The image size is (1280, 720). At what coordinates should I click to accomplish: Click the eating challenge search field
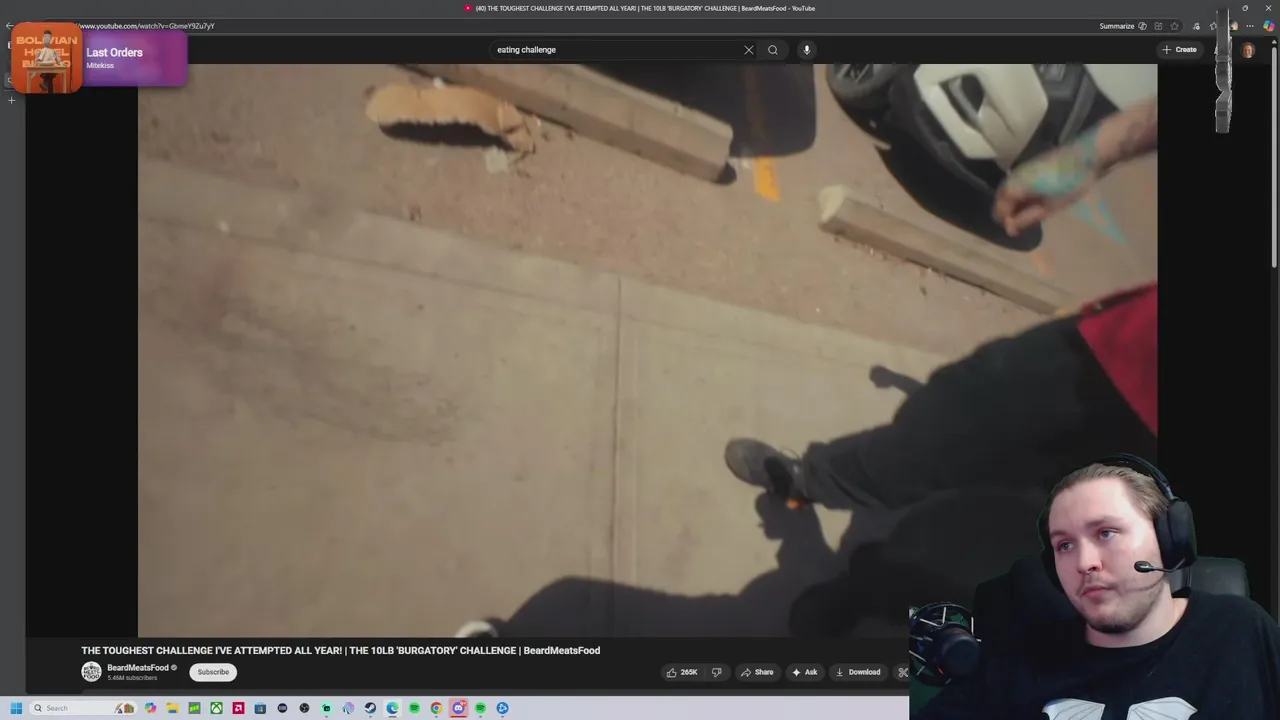point(615,50)
